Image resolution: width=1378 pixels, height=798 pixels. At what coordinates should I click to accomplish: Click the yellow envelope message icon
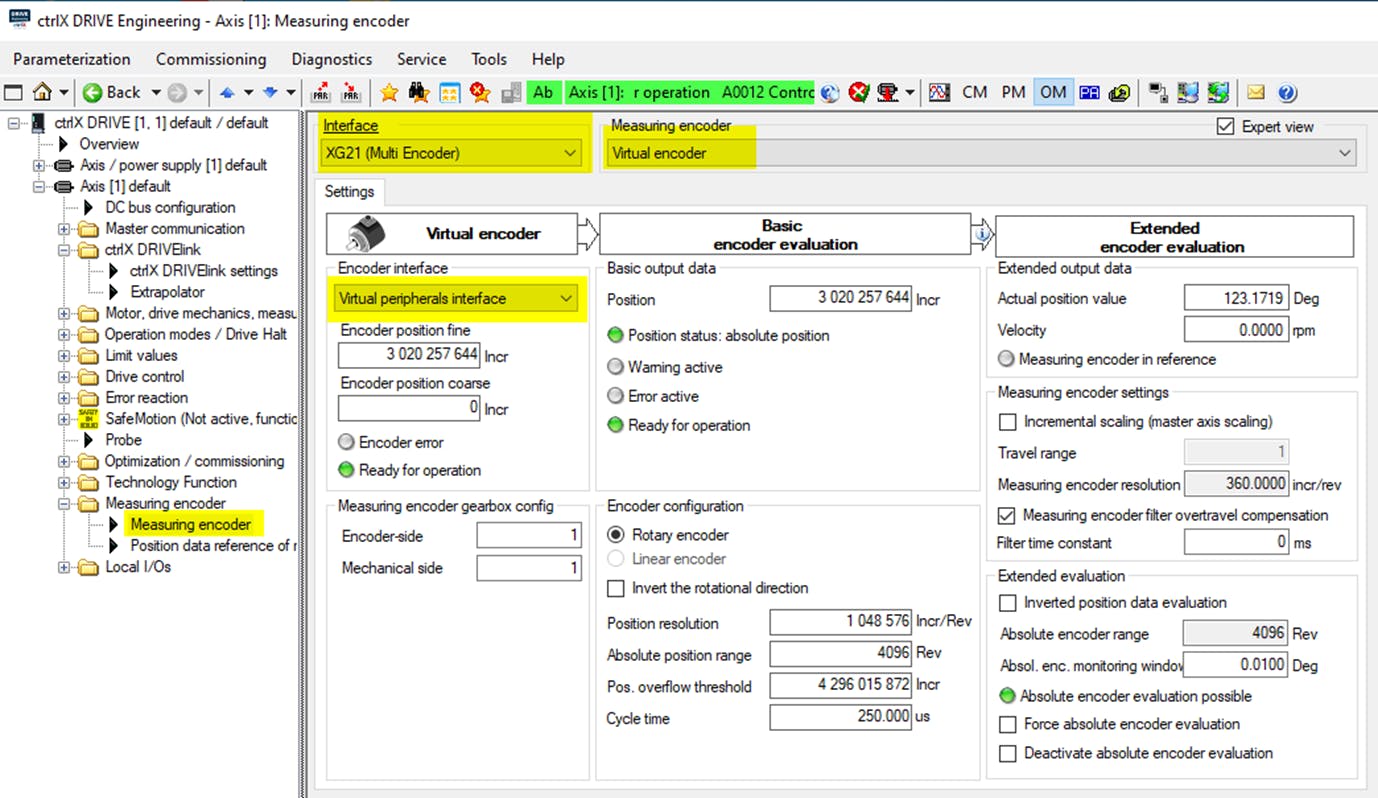tap(1256, 93)
